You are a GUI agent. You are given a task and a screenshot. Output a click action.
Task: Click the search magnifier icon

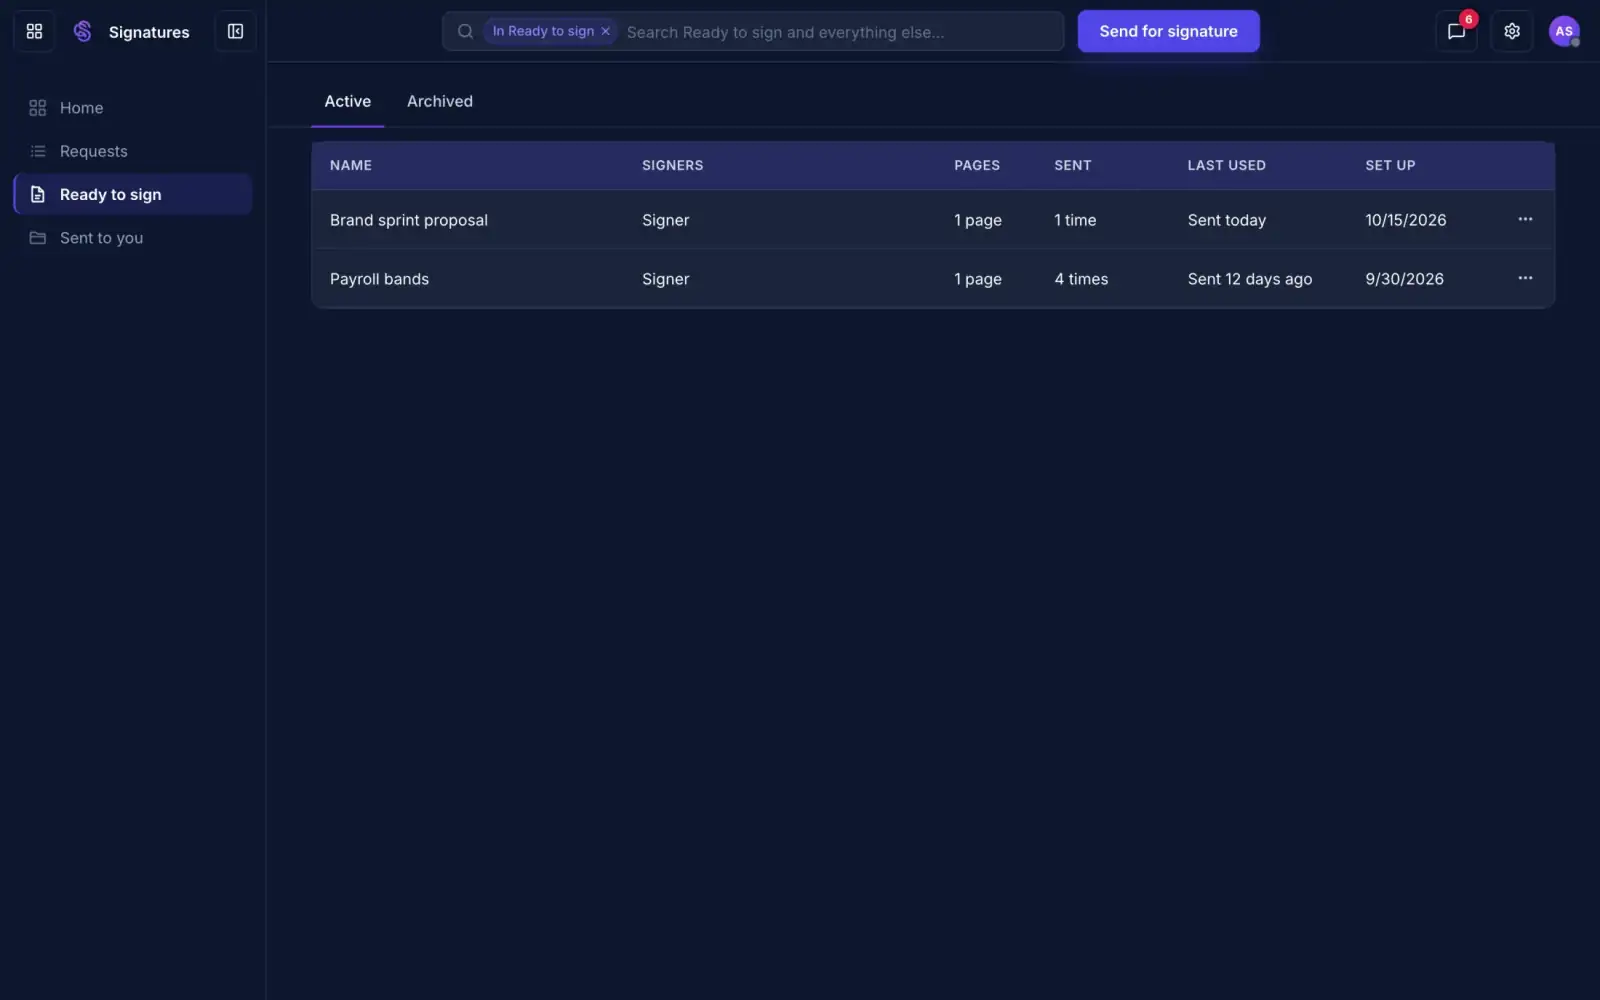tap(465, 31)
